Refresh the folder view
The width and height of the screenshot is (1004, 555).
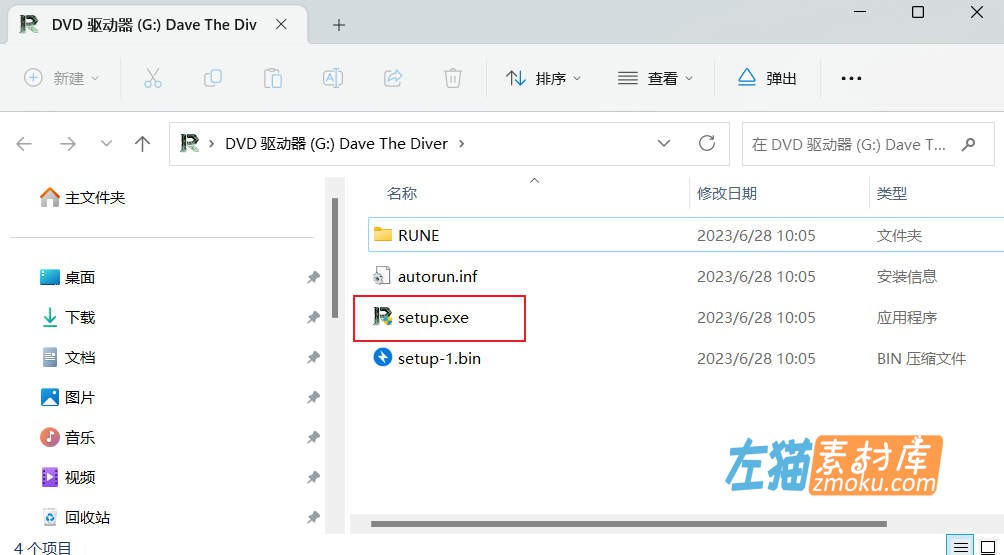(707, 143)
